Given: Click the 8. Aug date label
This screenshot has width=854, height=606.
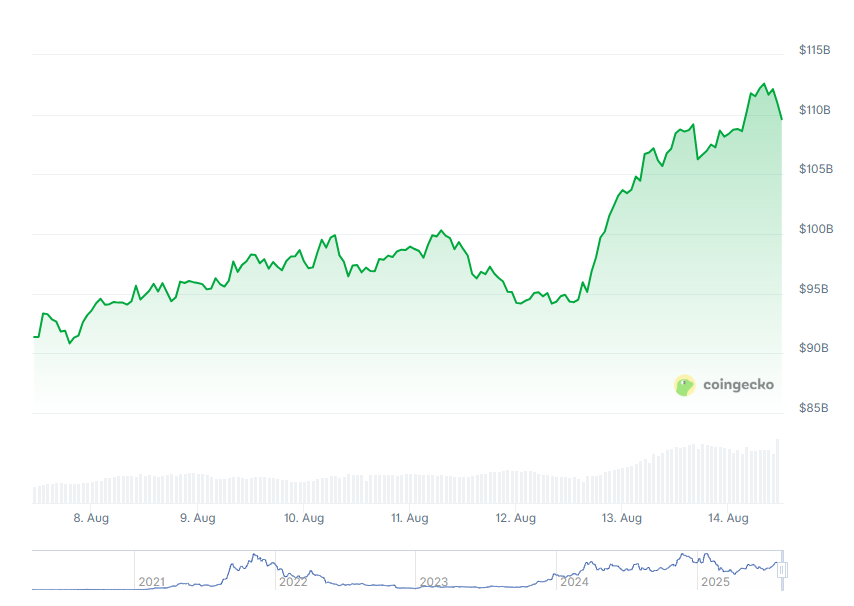Looking at the screenshot, I should pos(91,518).
